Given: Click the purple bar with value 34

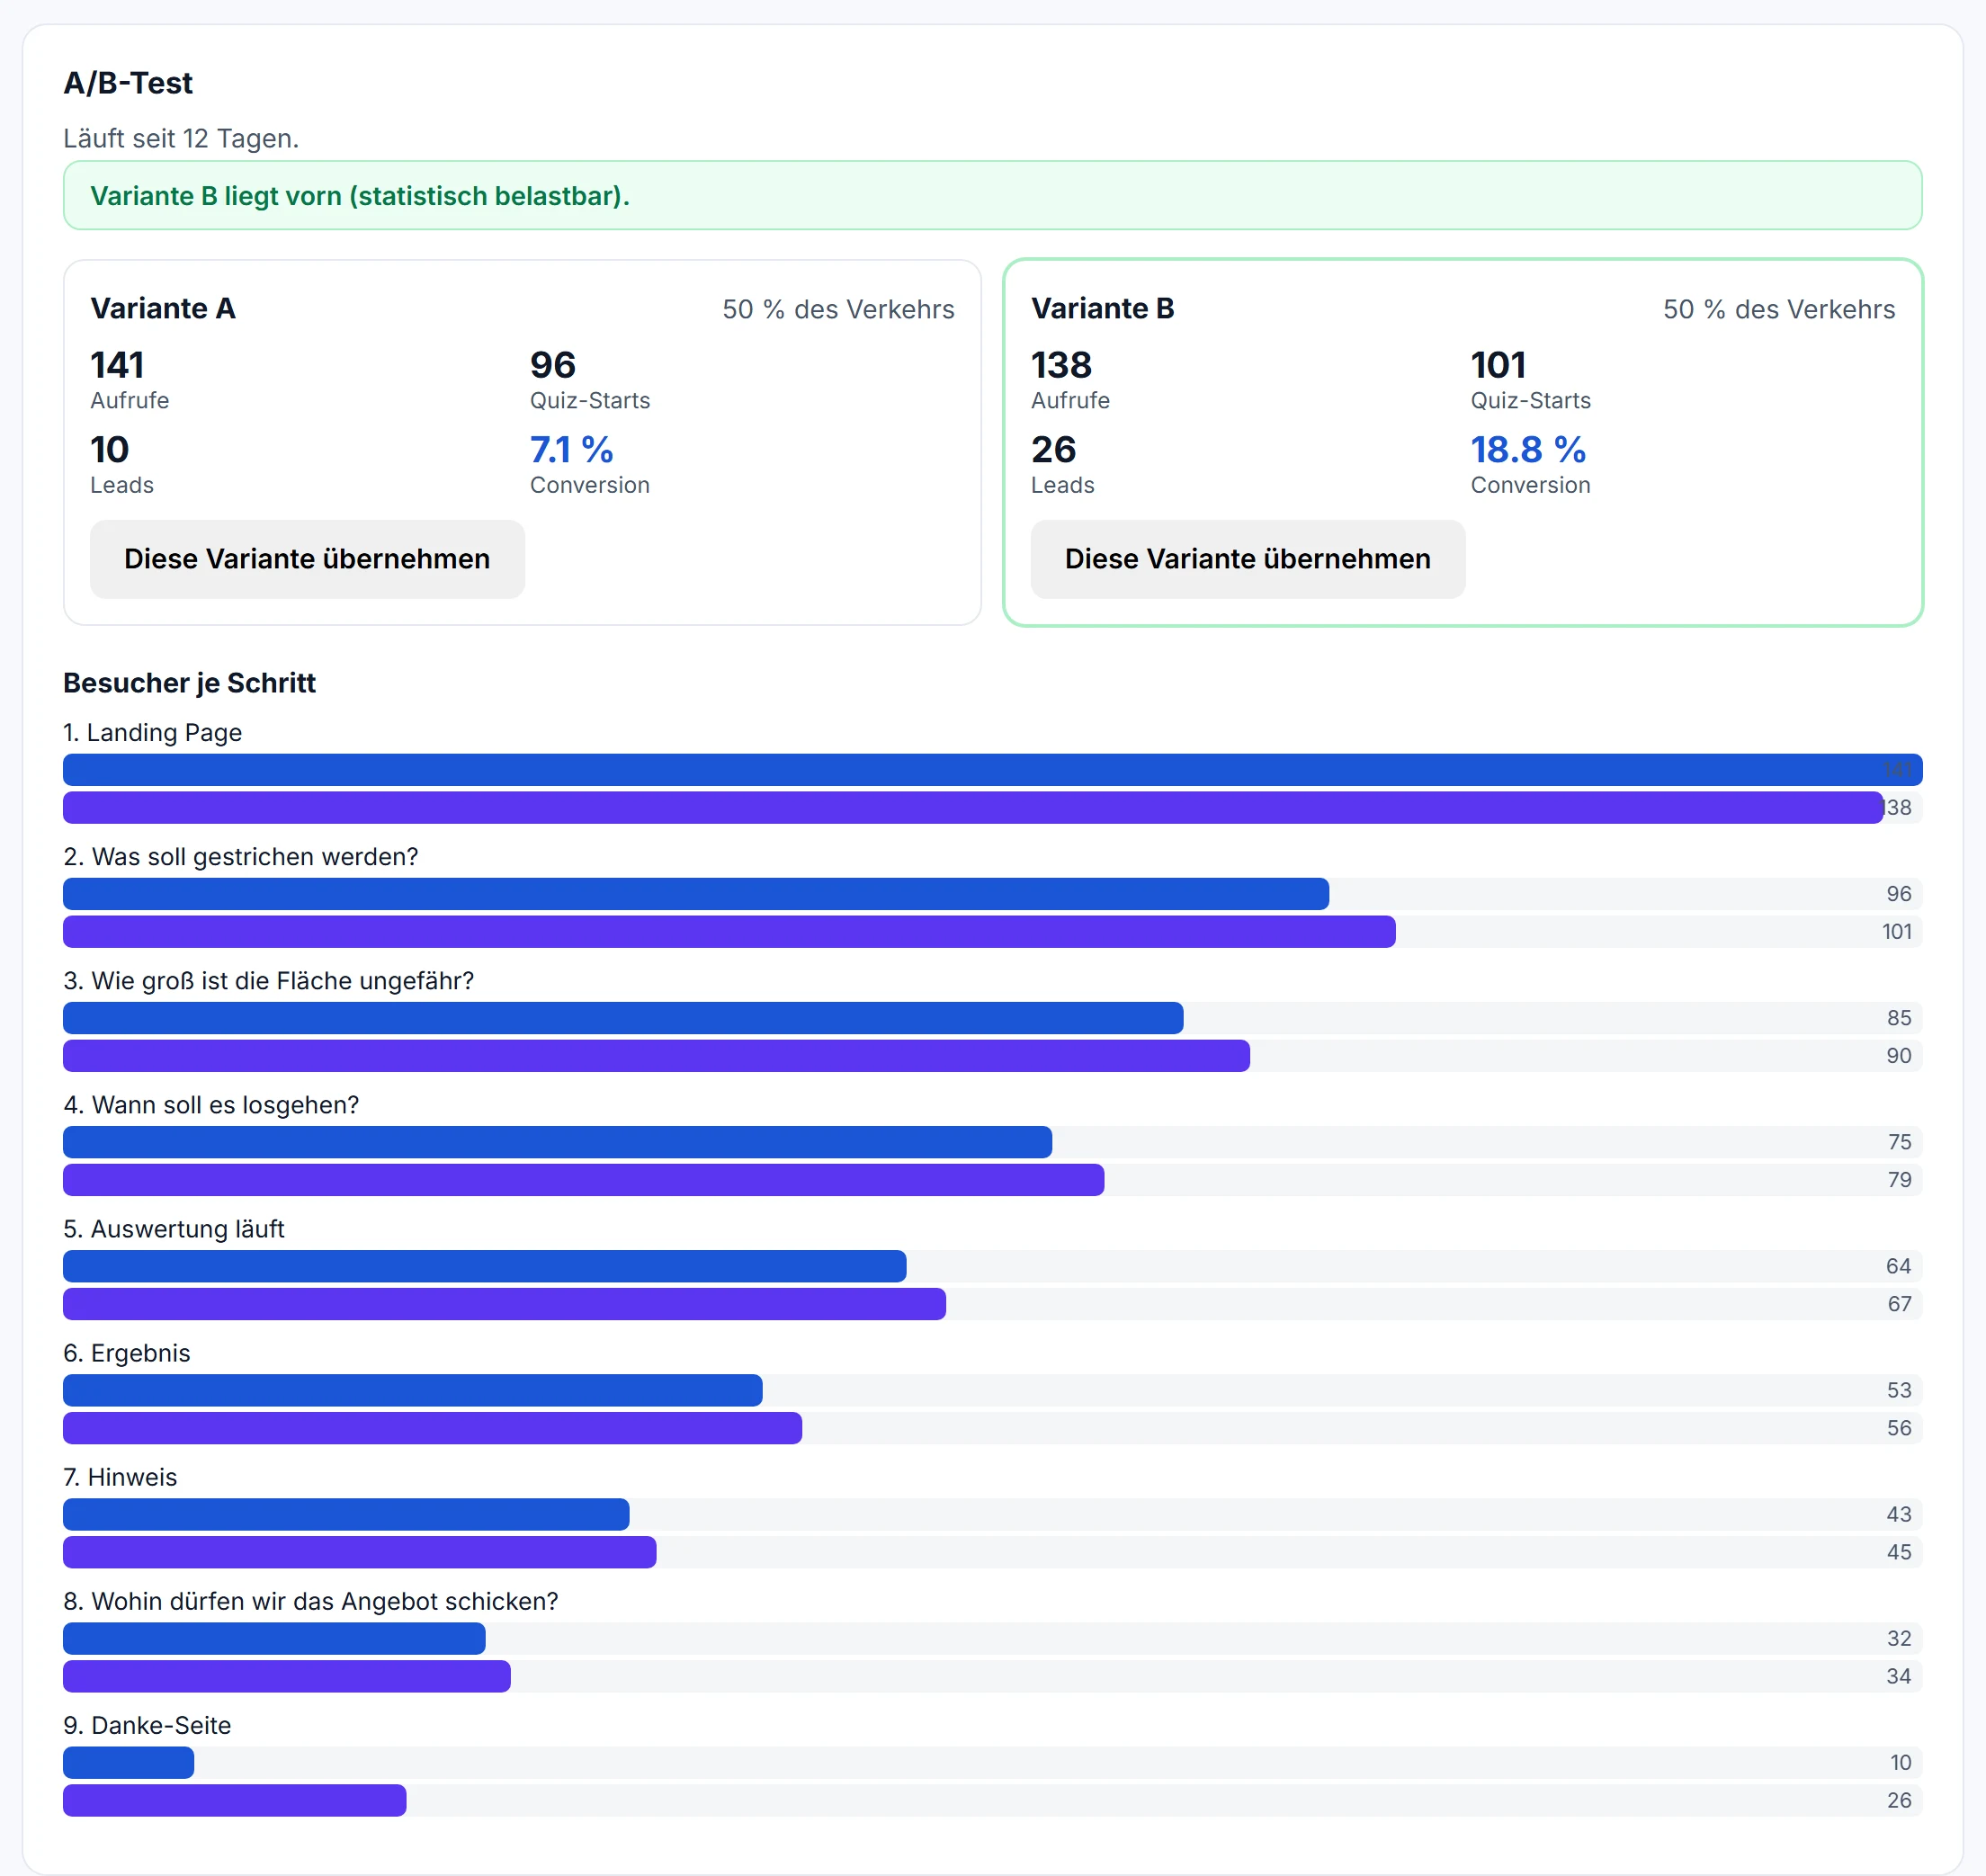Looking at the screenshot, I should 287,1676.
